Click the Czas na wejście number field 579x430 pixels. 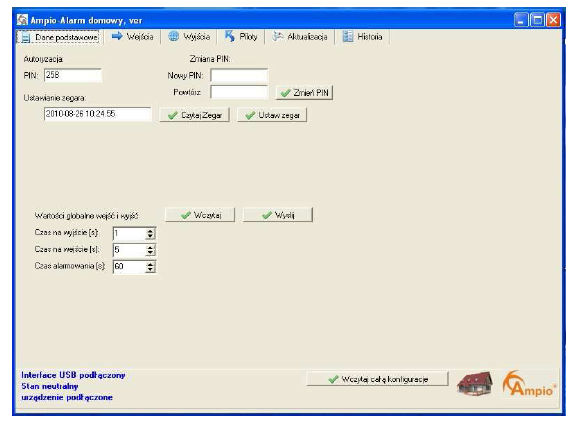click(x=129, y=250)
